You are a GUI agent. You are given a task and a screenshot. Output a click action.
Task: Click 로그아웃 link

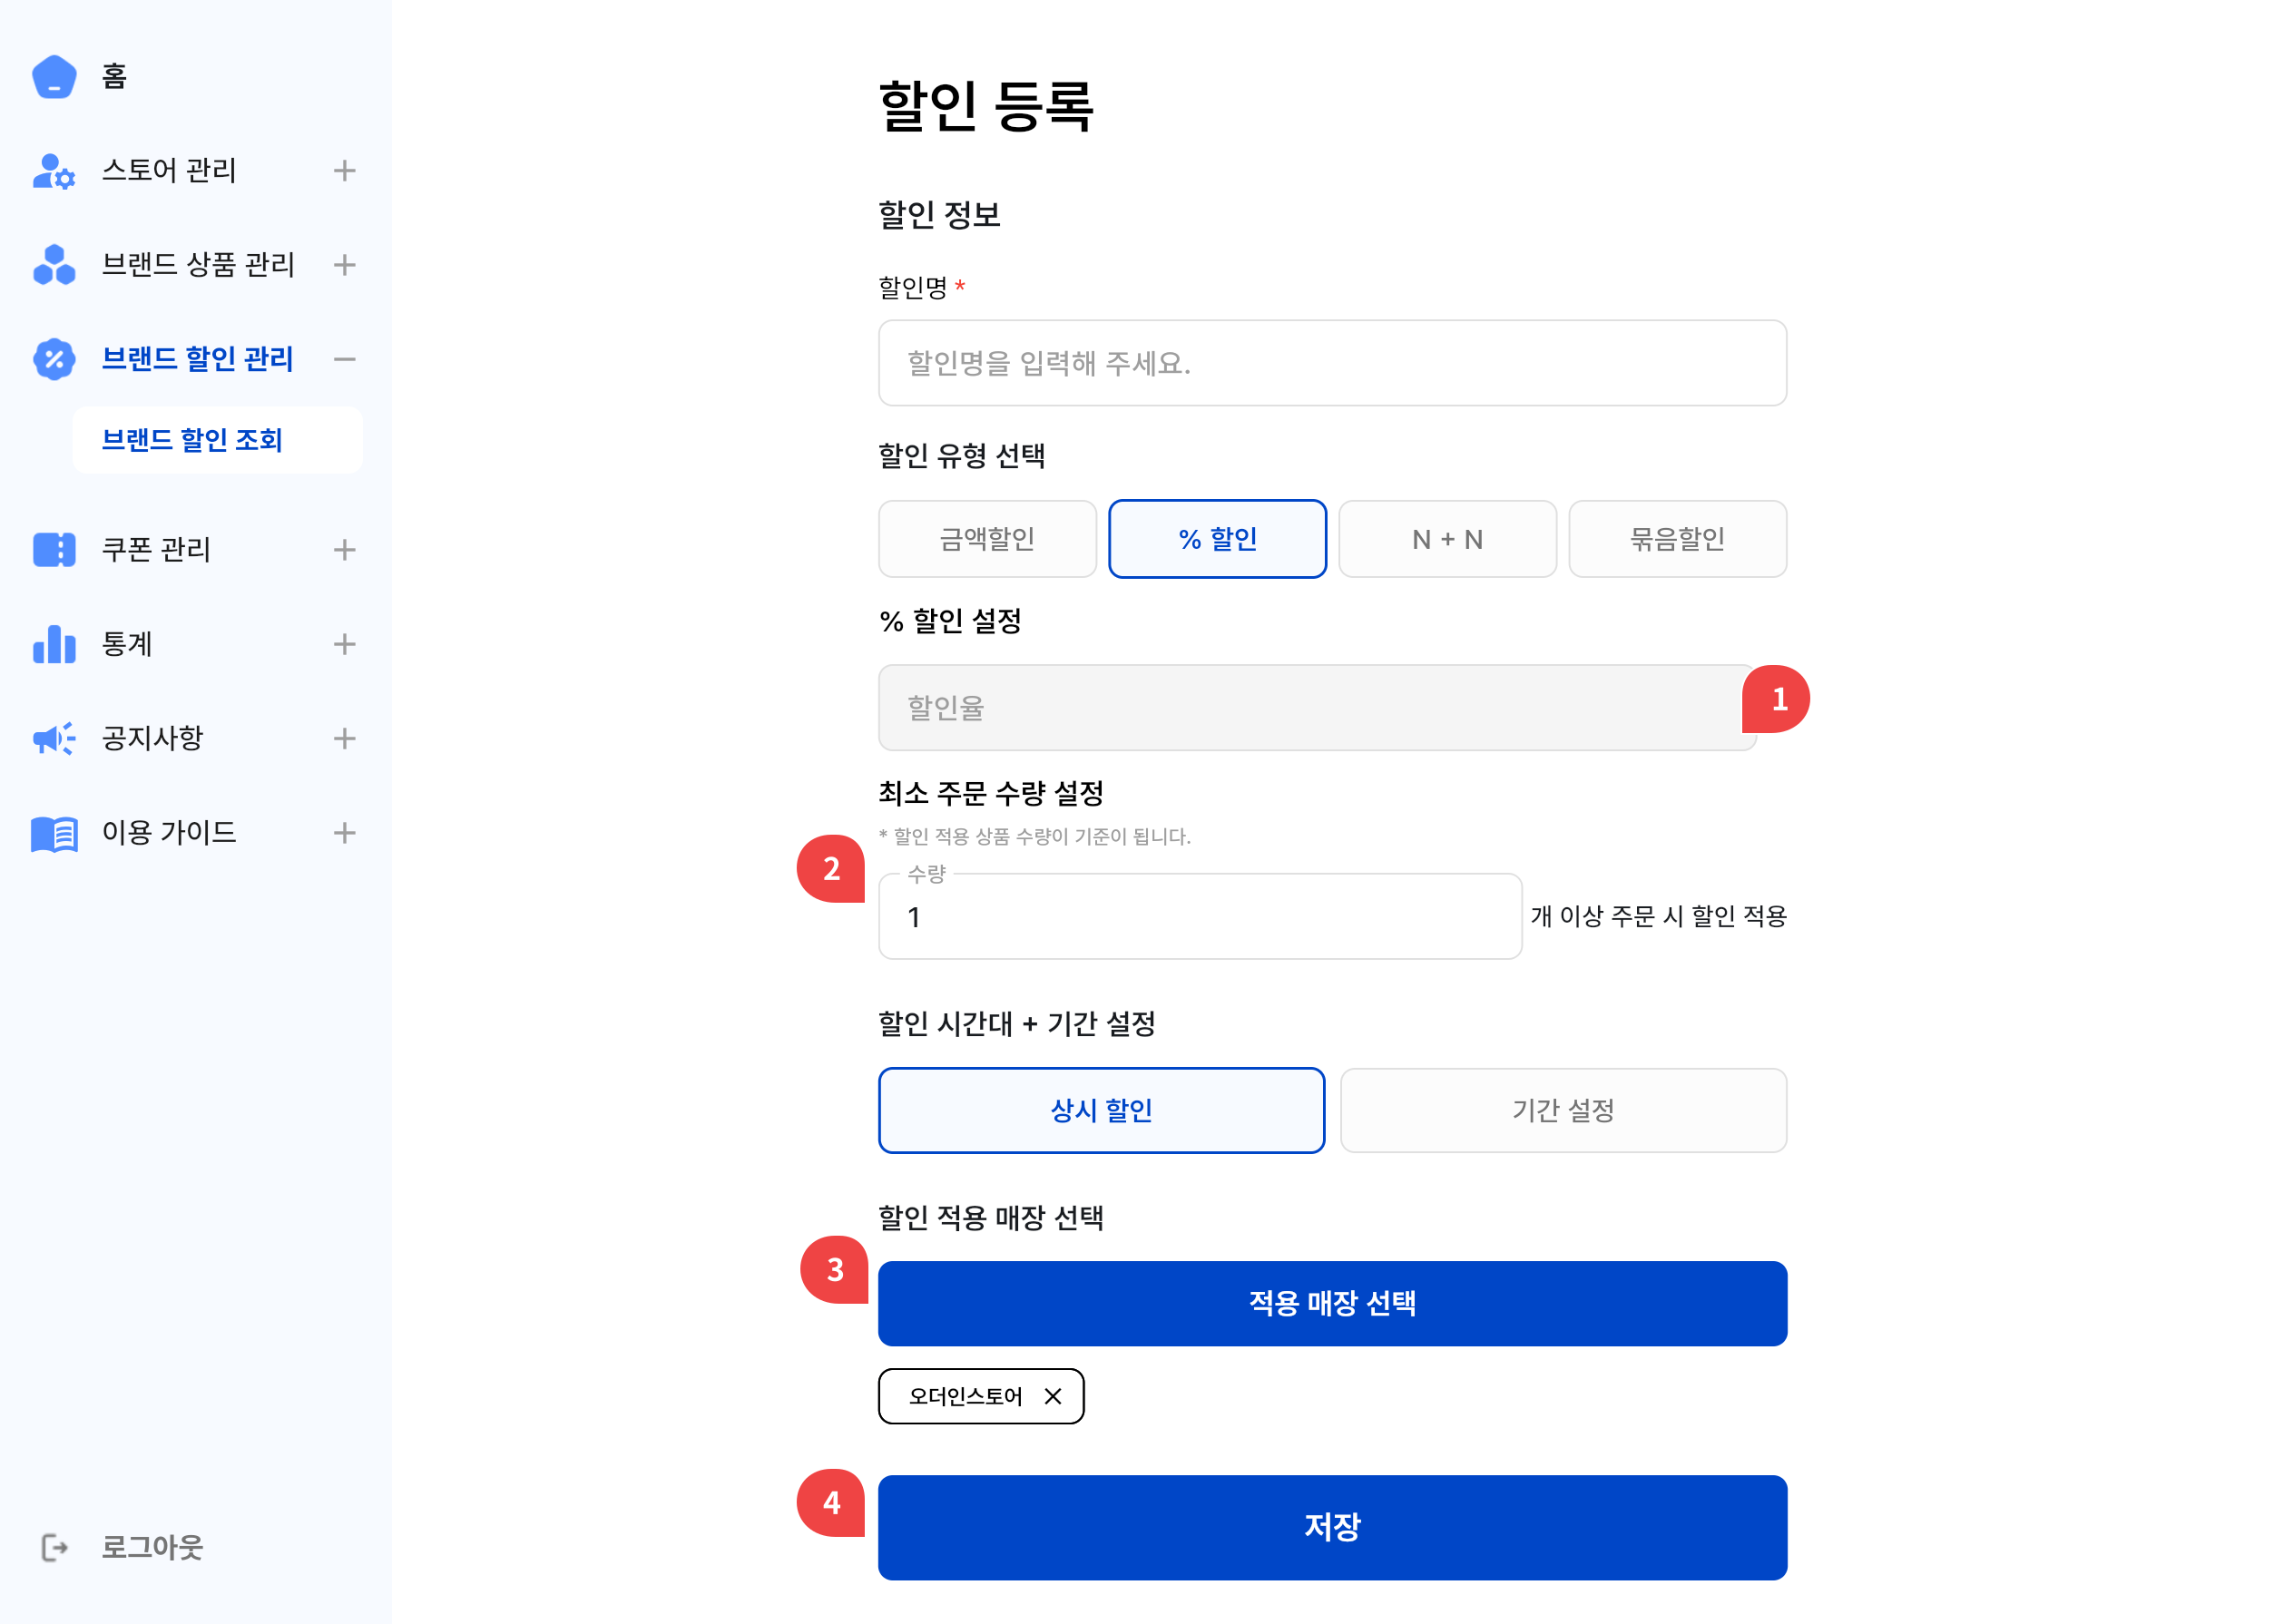152,1547
